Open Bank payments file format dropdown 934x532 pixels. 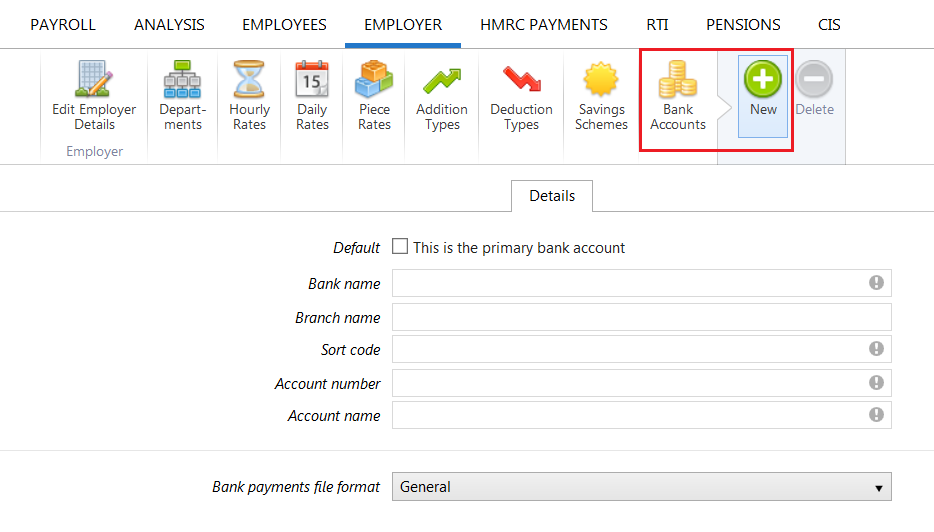(x=642, y=487)
